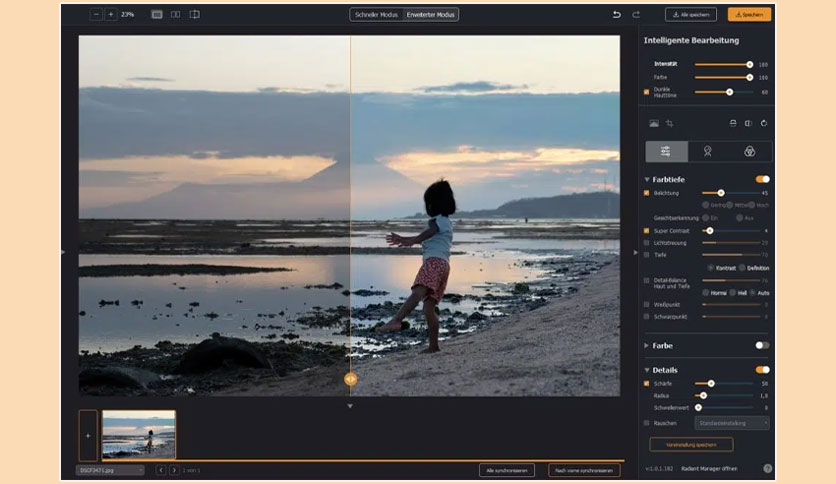Click Radiant Manager öffnen link
836x484 pixels.
click(x=709, y=469)
